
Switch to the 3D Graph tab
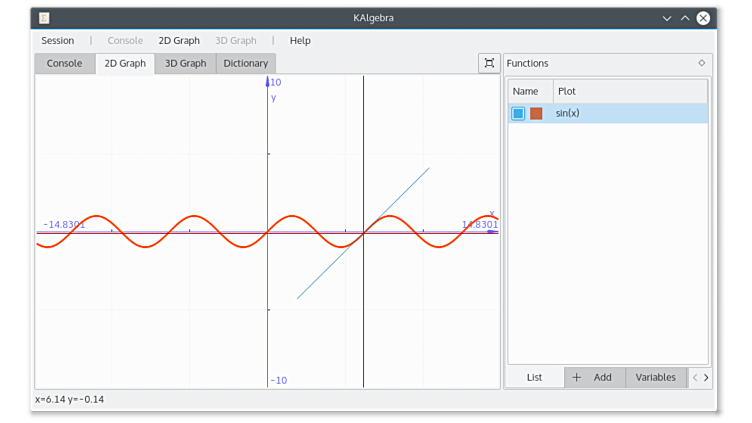pyautogui.click(x=185, y=64)
